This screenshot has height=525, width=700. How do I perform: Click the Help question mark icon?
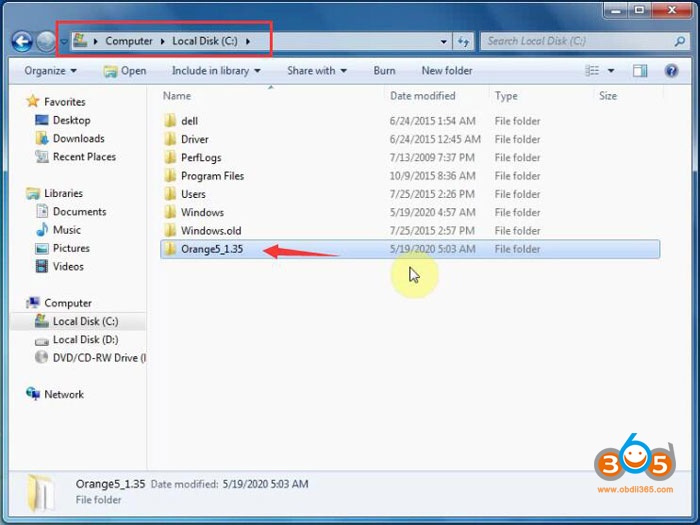point(671,71)
